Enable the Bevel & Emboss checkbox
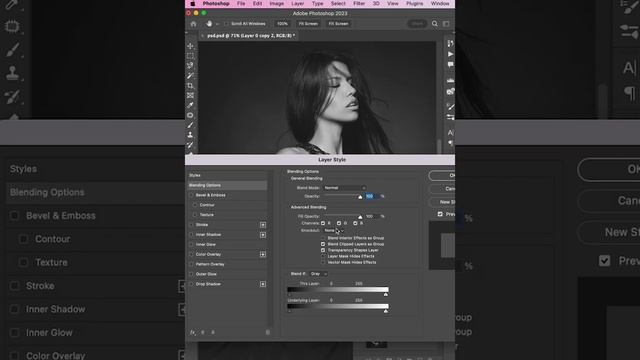640x360 pixels. (191, 195)
